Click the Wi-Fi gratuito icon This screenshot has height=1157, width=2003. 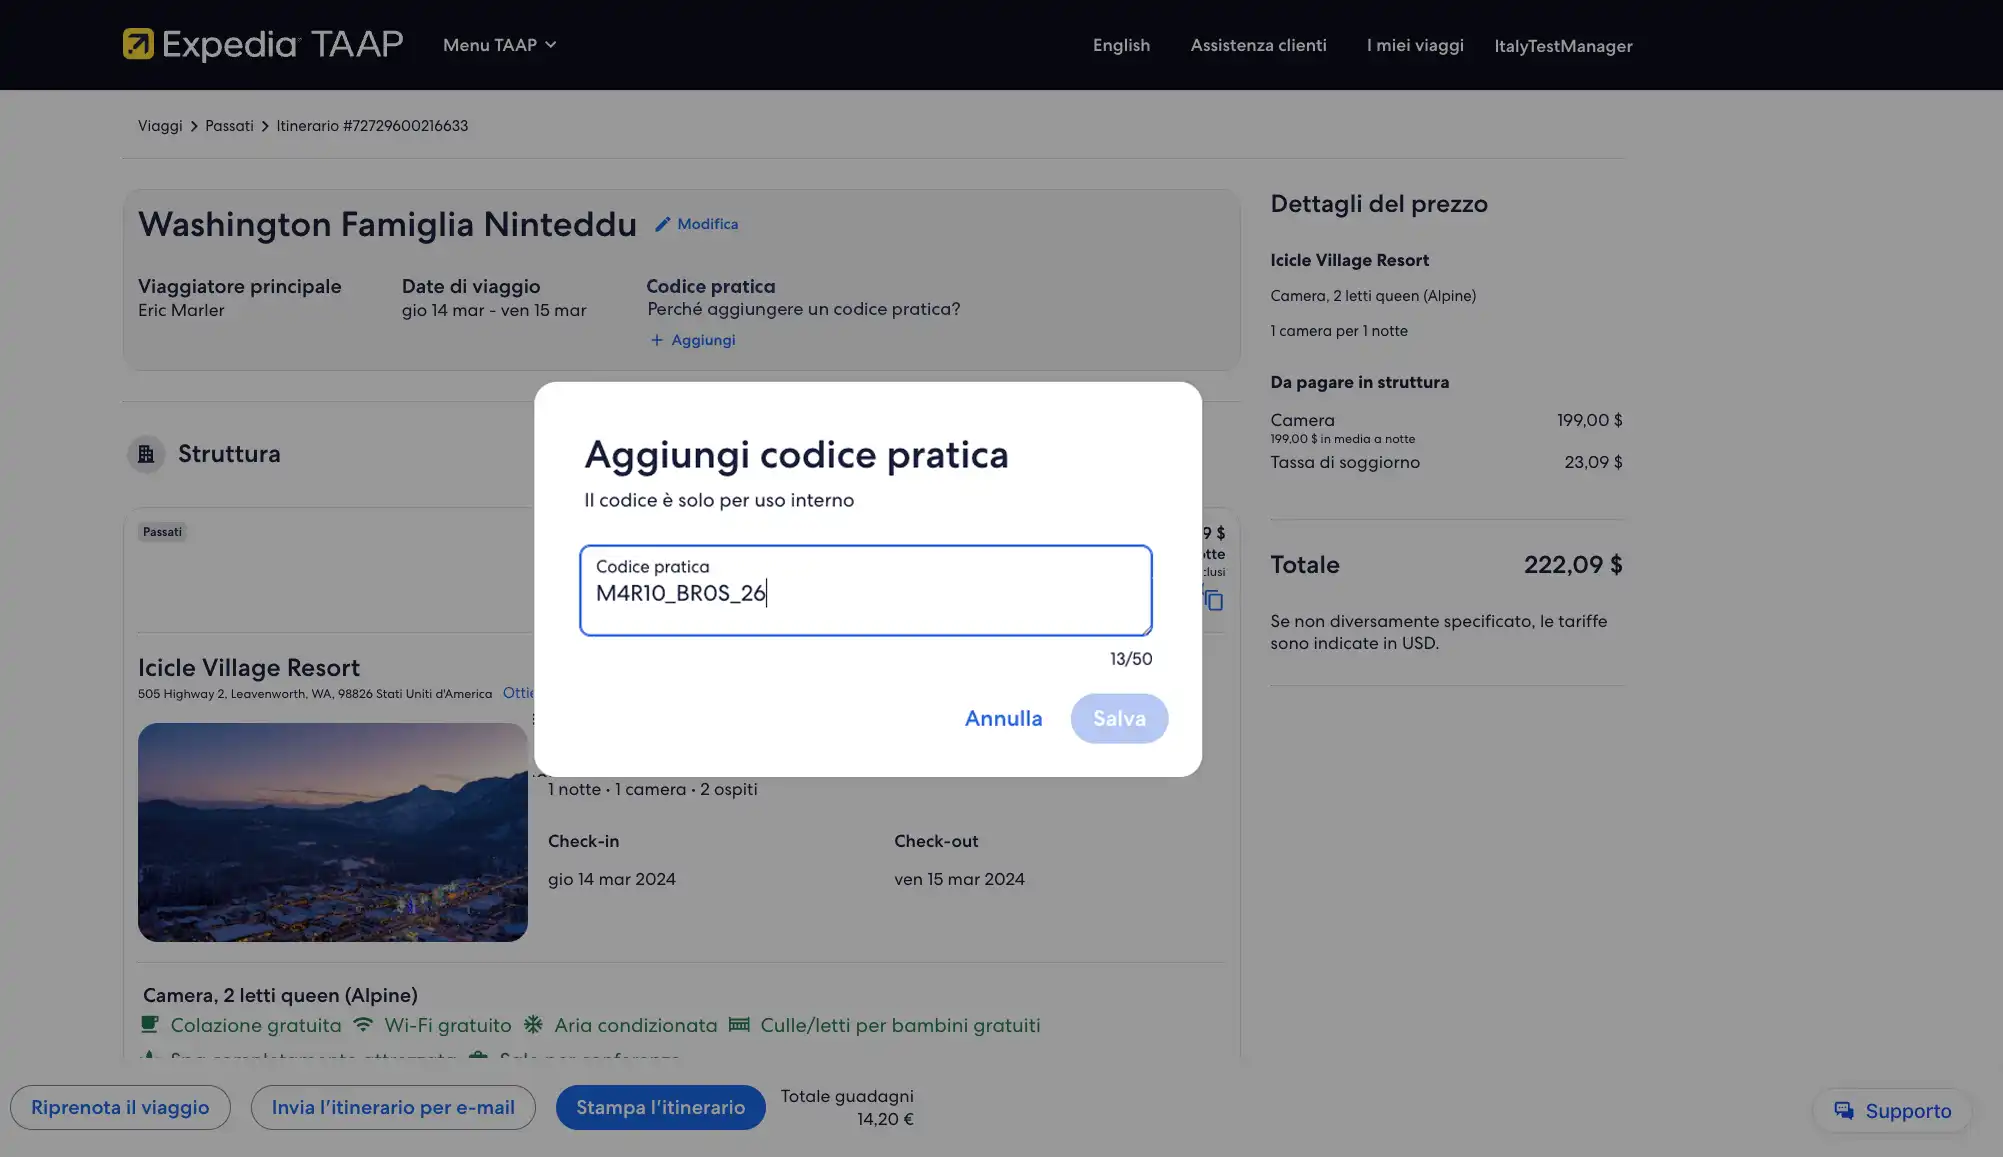[364, 1024]
